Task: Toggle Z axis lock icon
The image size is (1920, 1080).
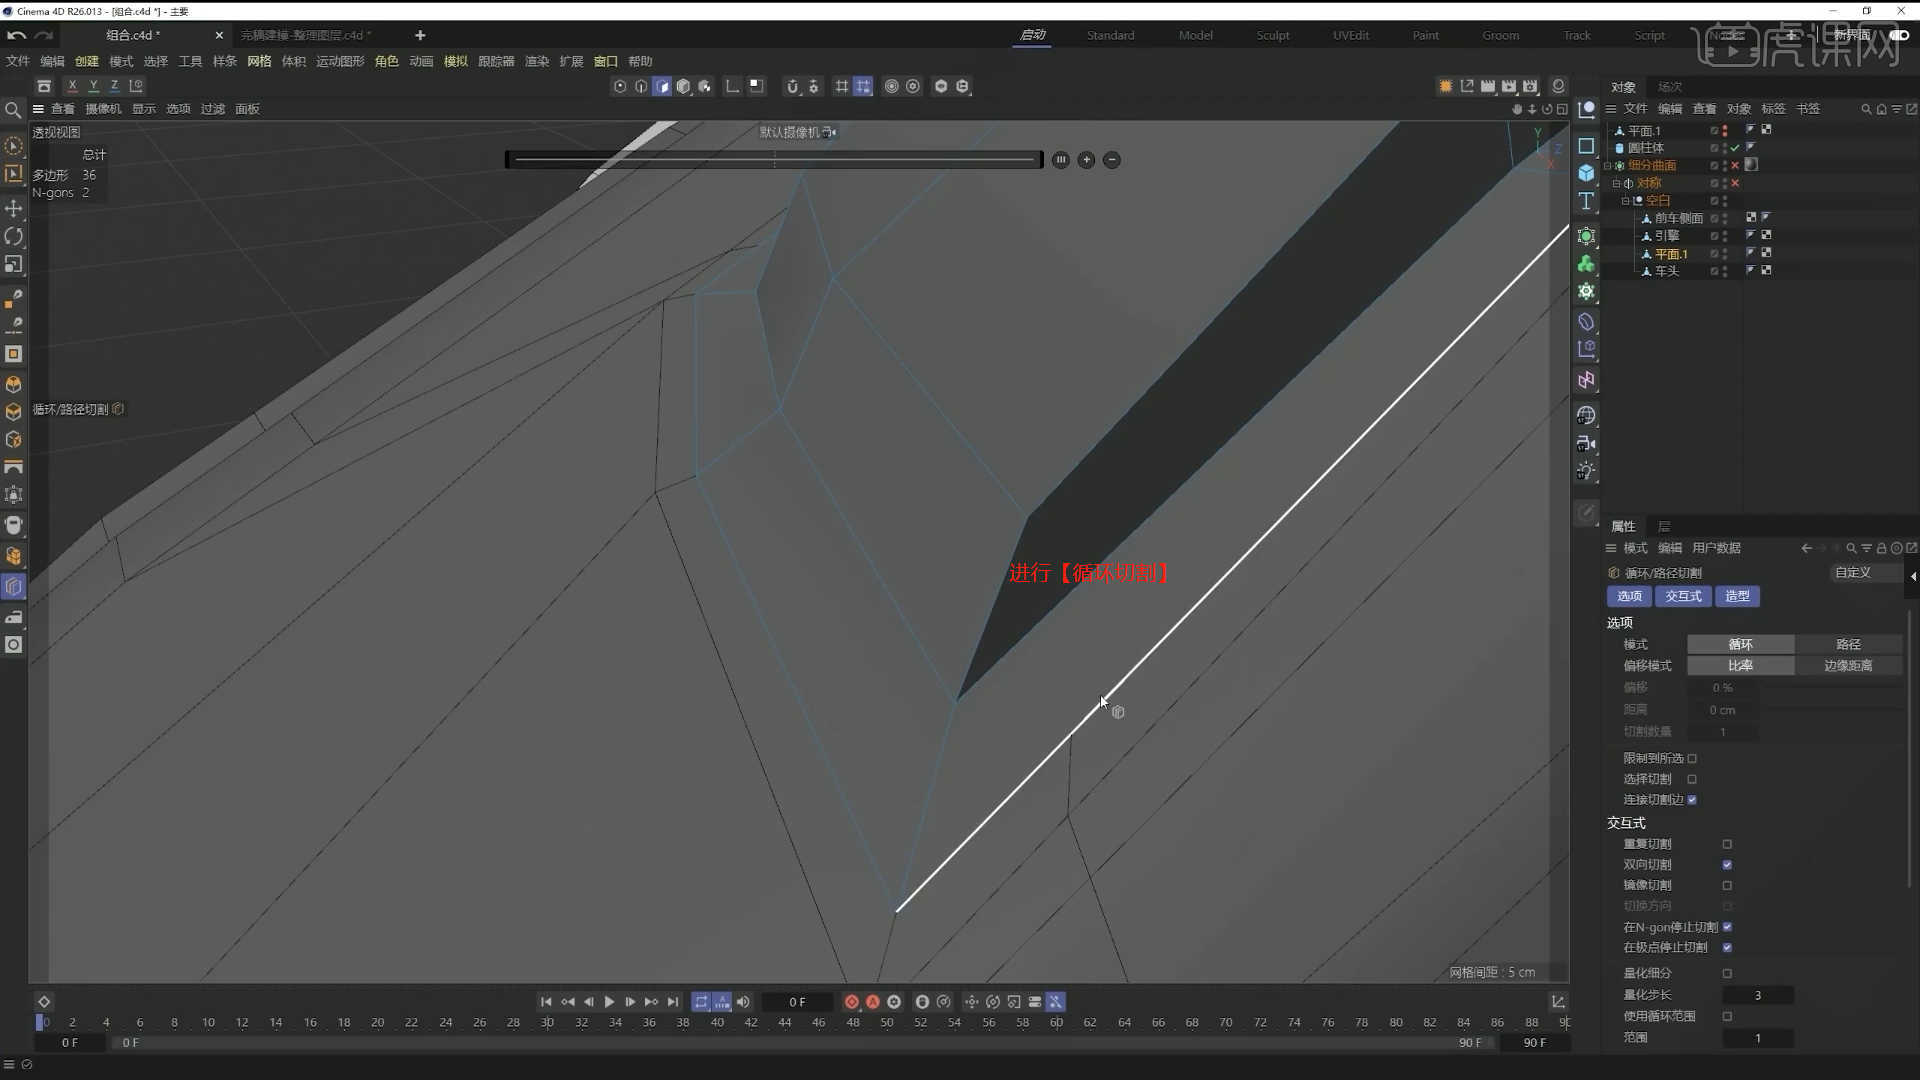Action: [x=114, y=86]
